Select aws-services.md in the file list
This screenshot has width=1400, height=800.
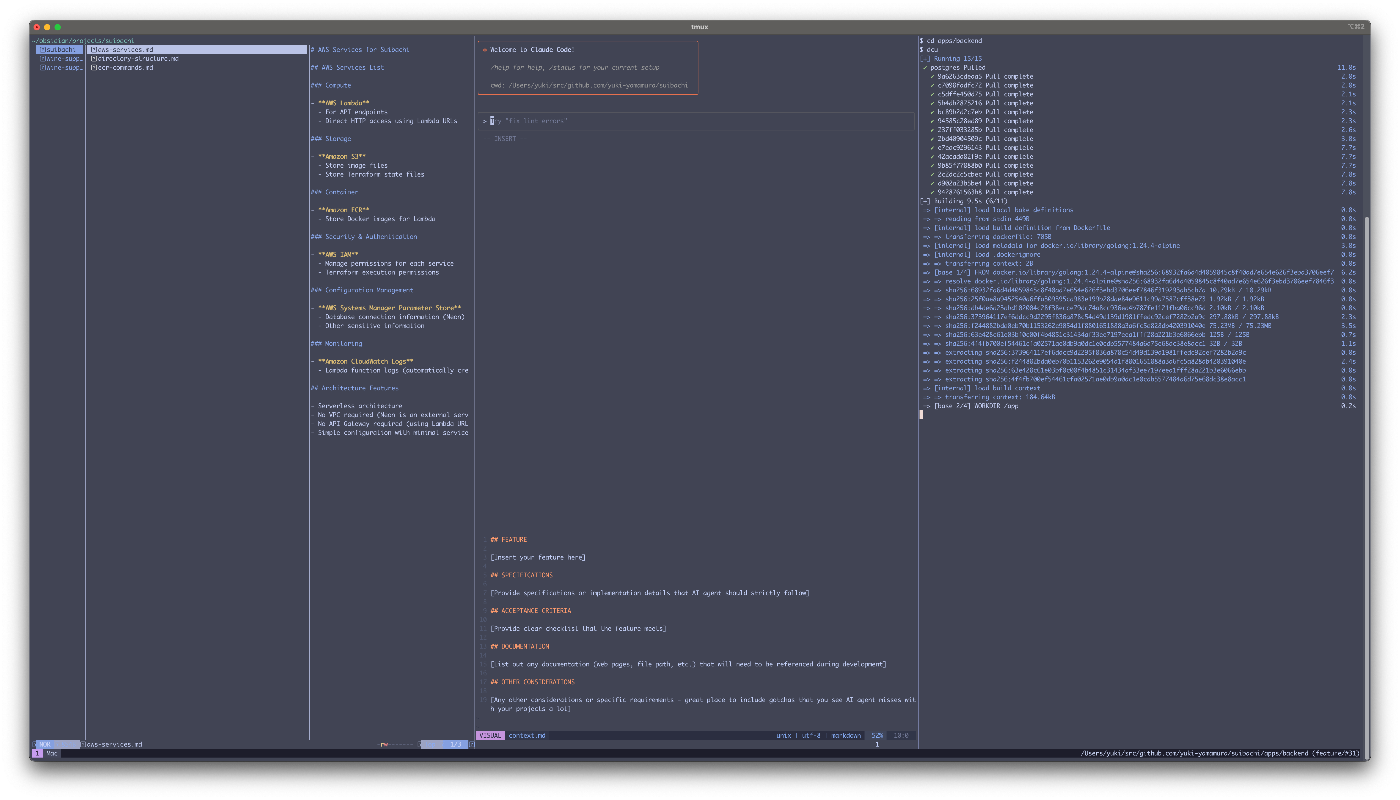click(196, 49)
